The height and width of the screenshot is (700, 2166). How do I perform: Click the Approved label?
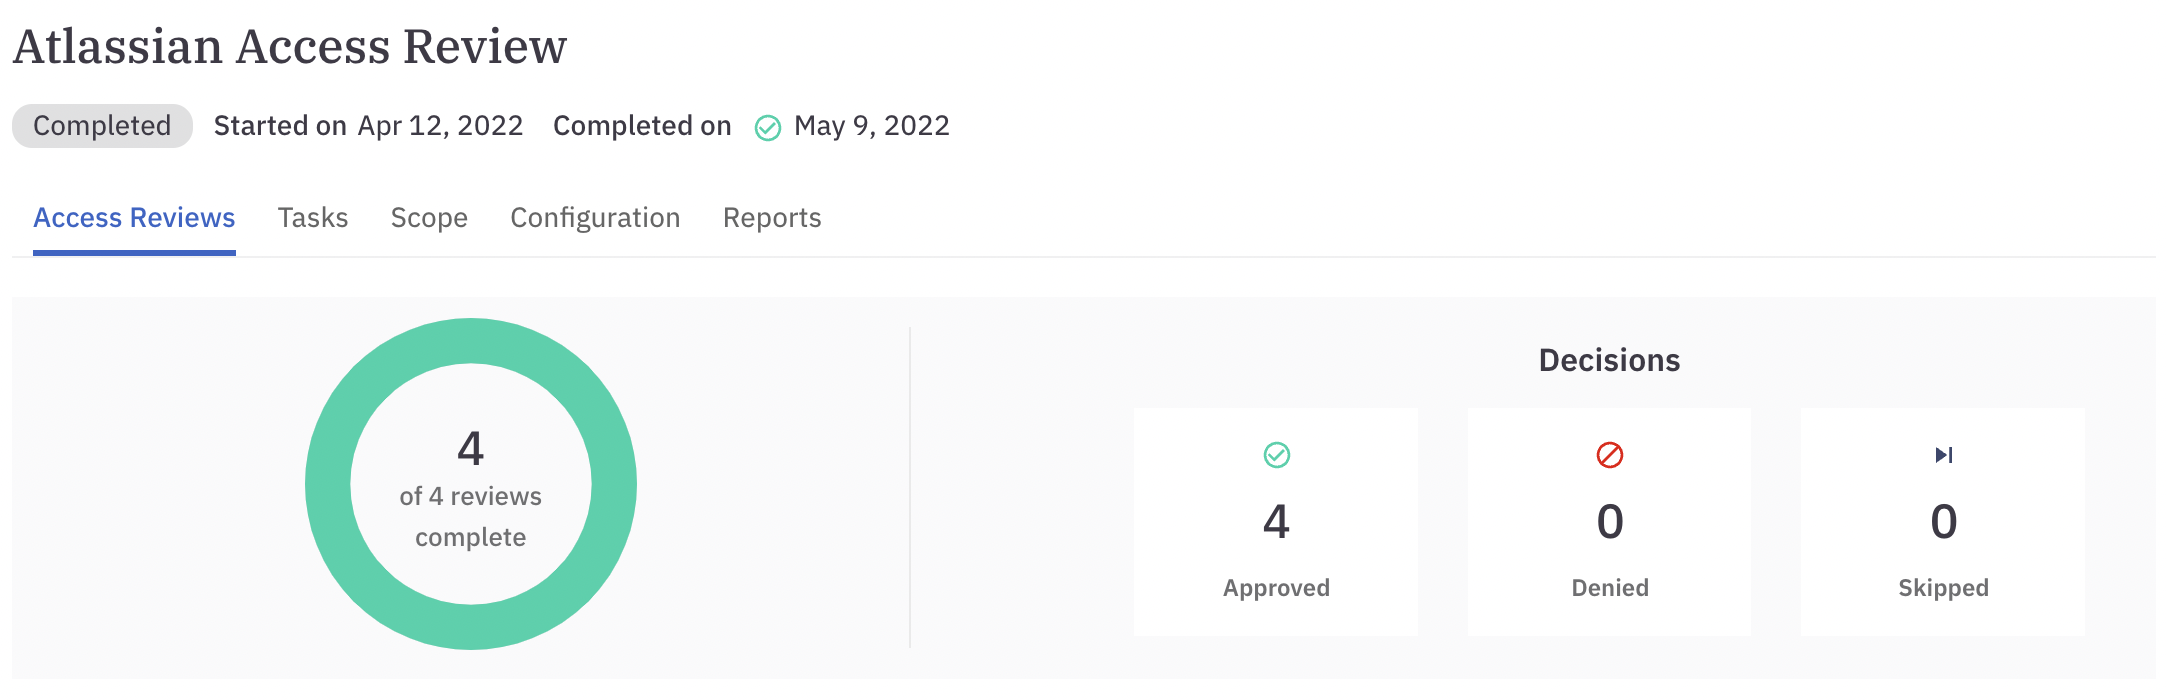point(1276,588)
